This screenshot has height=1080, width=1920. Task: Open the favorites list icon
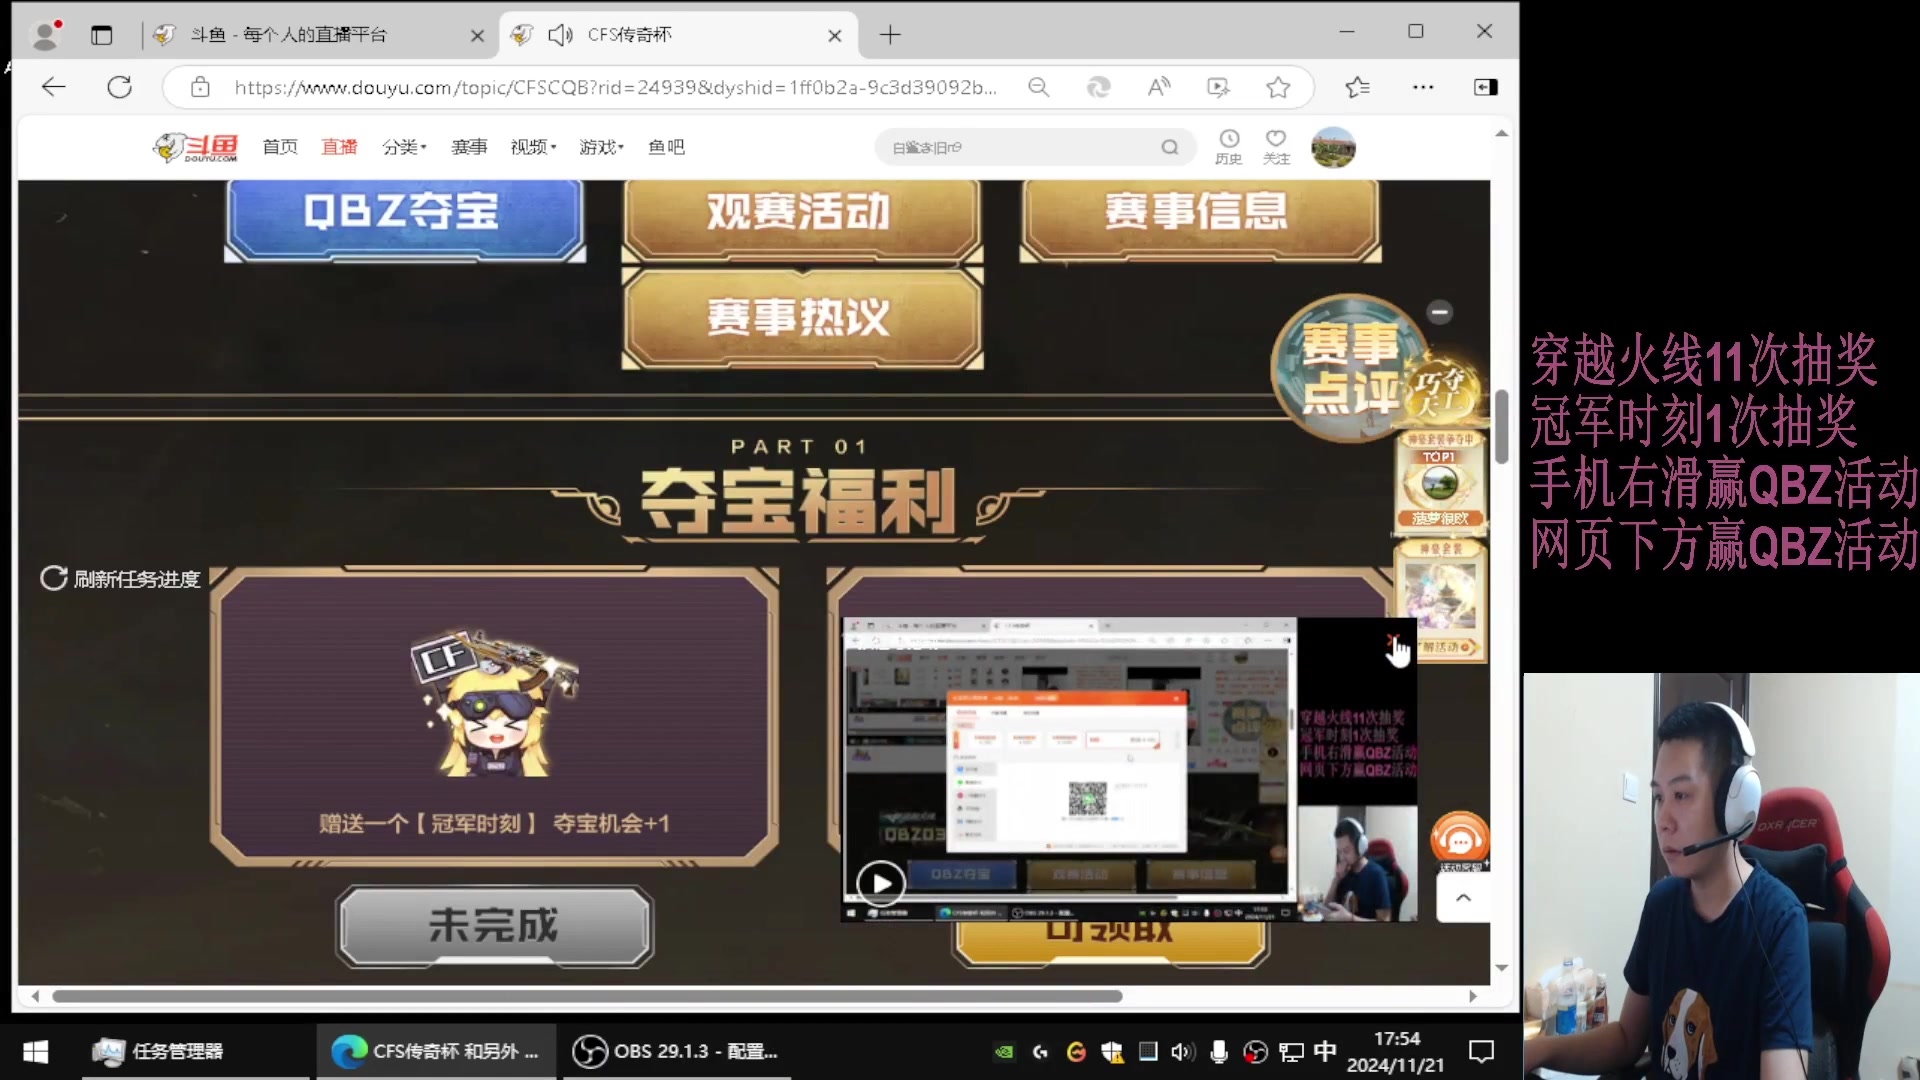point(1357,87)
